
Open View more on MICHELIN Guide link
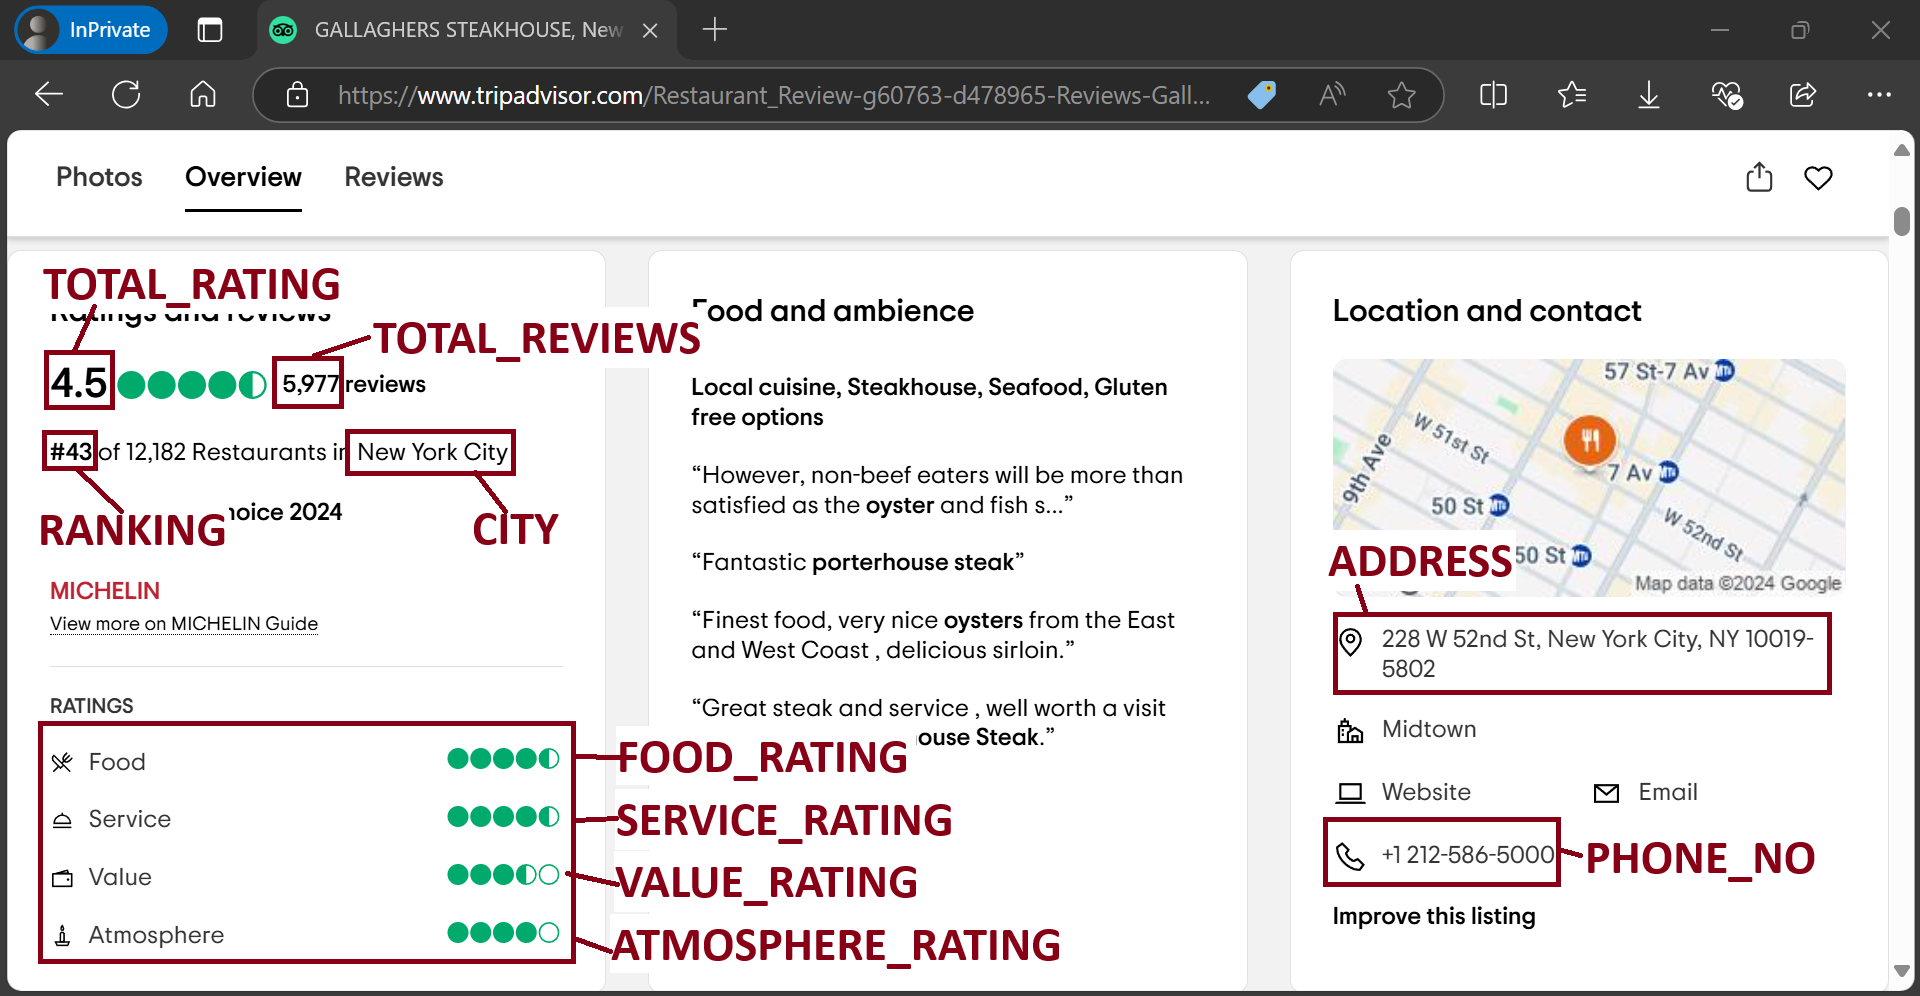click(x=183, y=623)
